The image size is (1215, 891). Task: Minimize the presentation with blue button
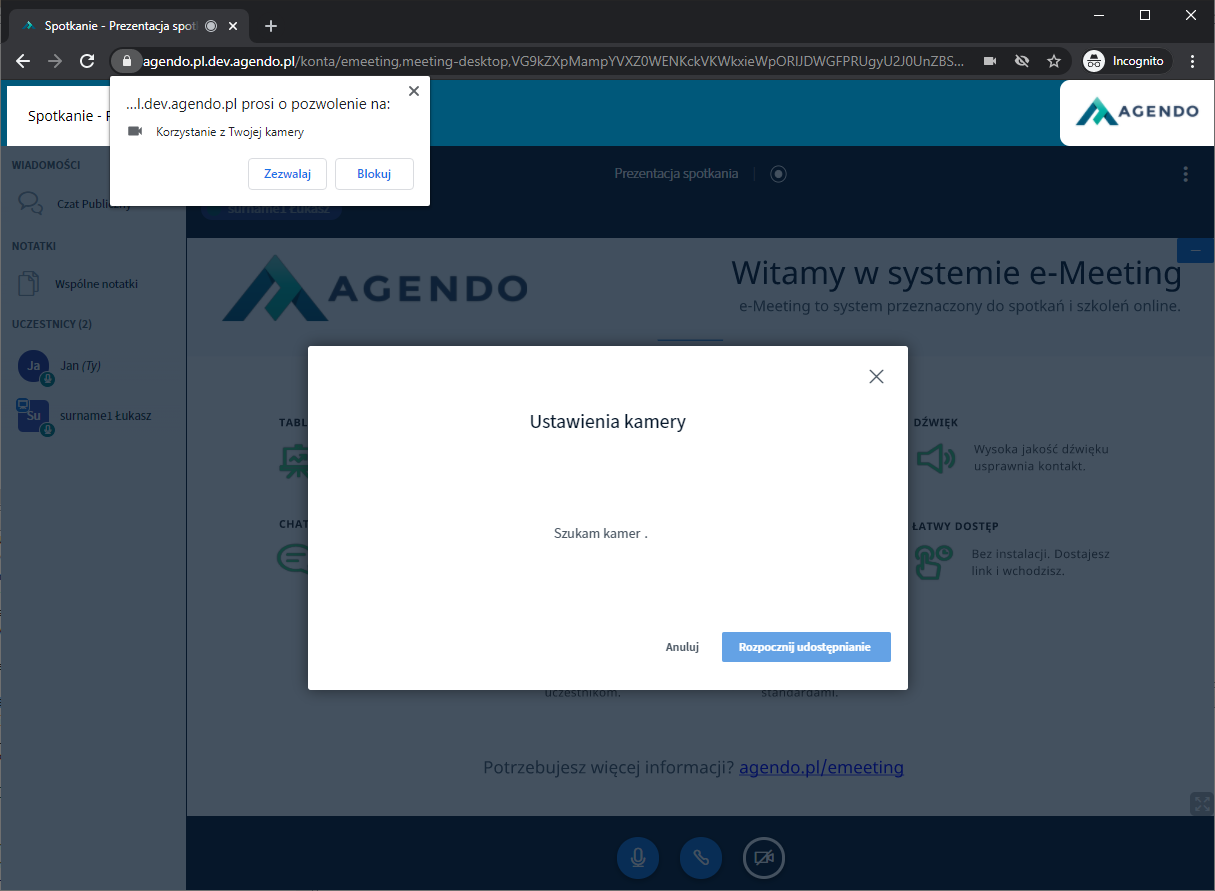(x=1195, y=250)
